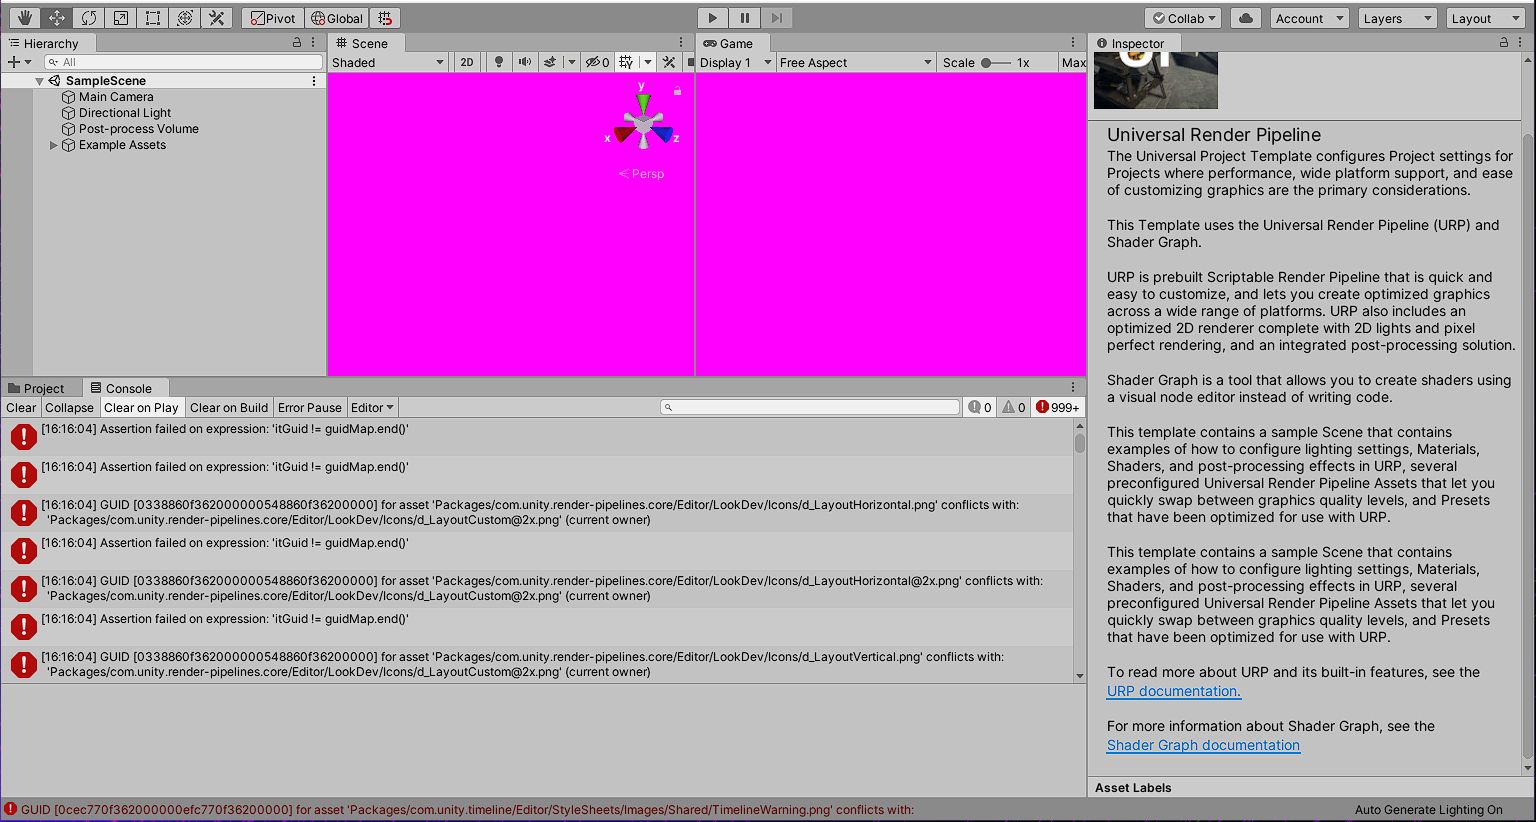This screenshot has height=822, width=1536.
Task: Enable Error Pause in the Console
Action: [x=309, y=407]
